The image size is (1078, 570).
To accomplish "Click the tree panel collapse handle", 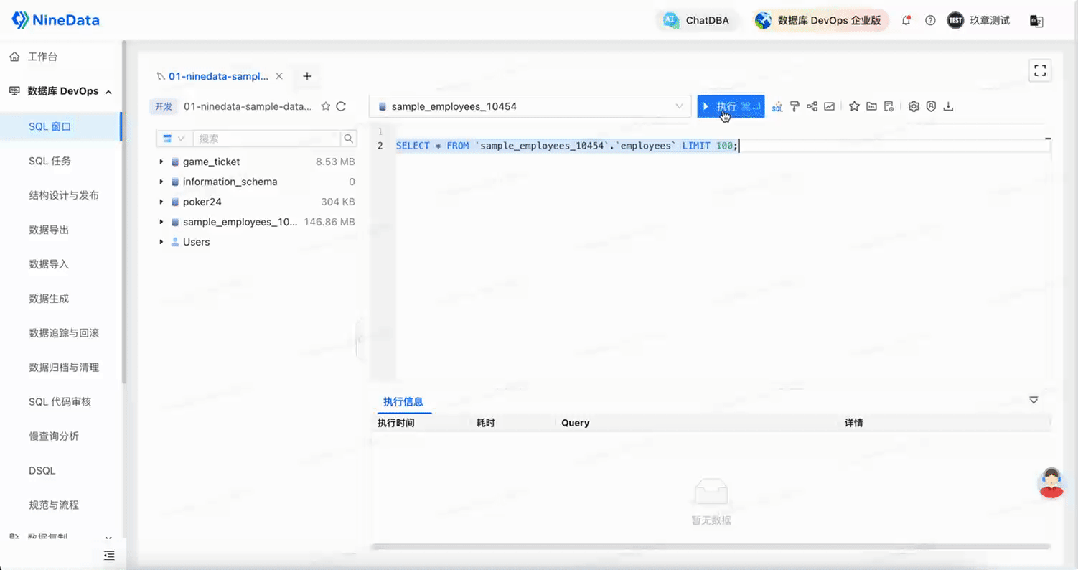I will tap(359, 340).
